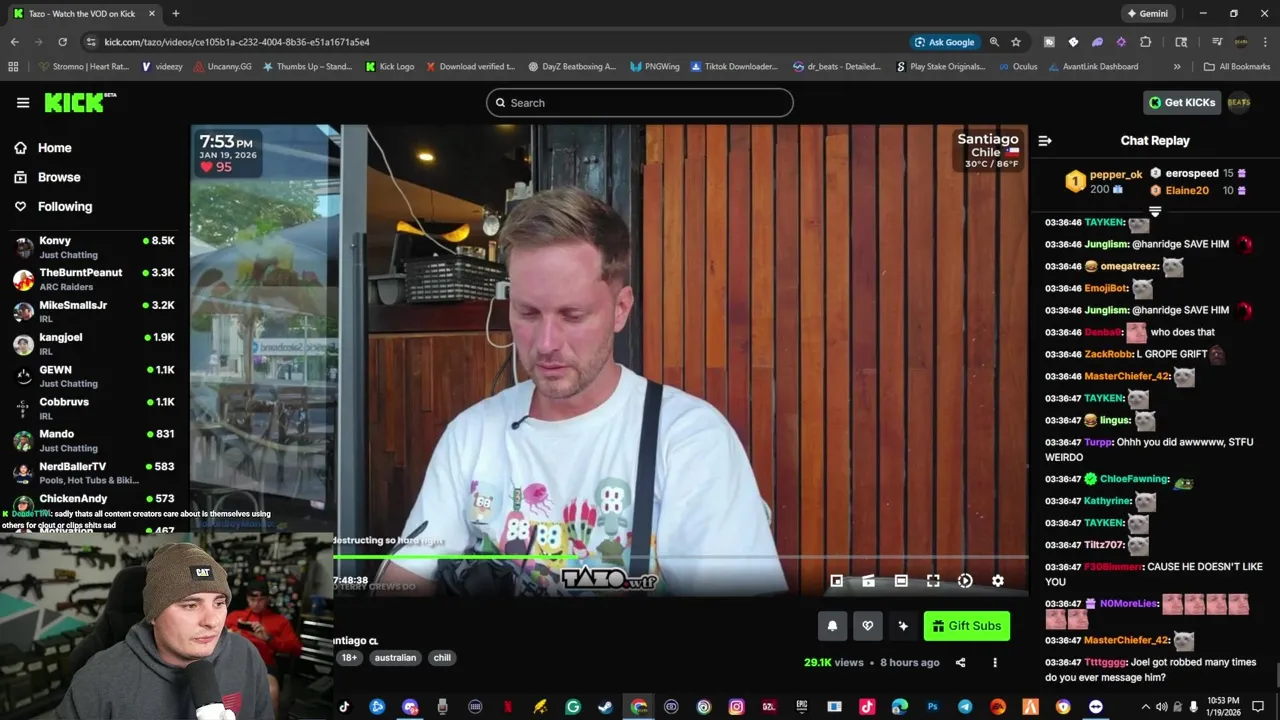Image resolution: width=1280 pixels, height=720 pixels.
Task: Open GEWN channel in sidebar
Action: pyautogui.click(x=95, y=376)
